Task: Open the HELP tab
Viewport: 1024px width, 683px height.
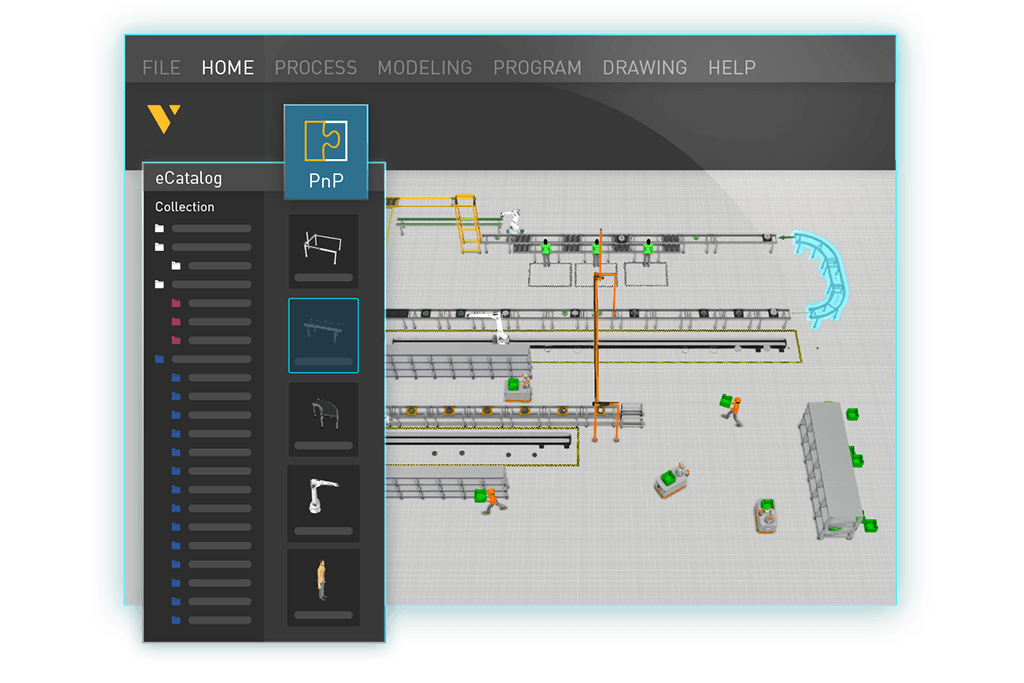Action: 731,68
